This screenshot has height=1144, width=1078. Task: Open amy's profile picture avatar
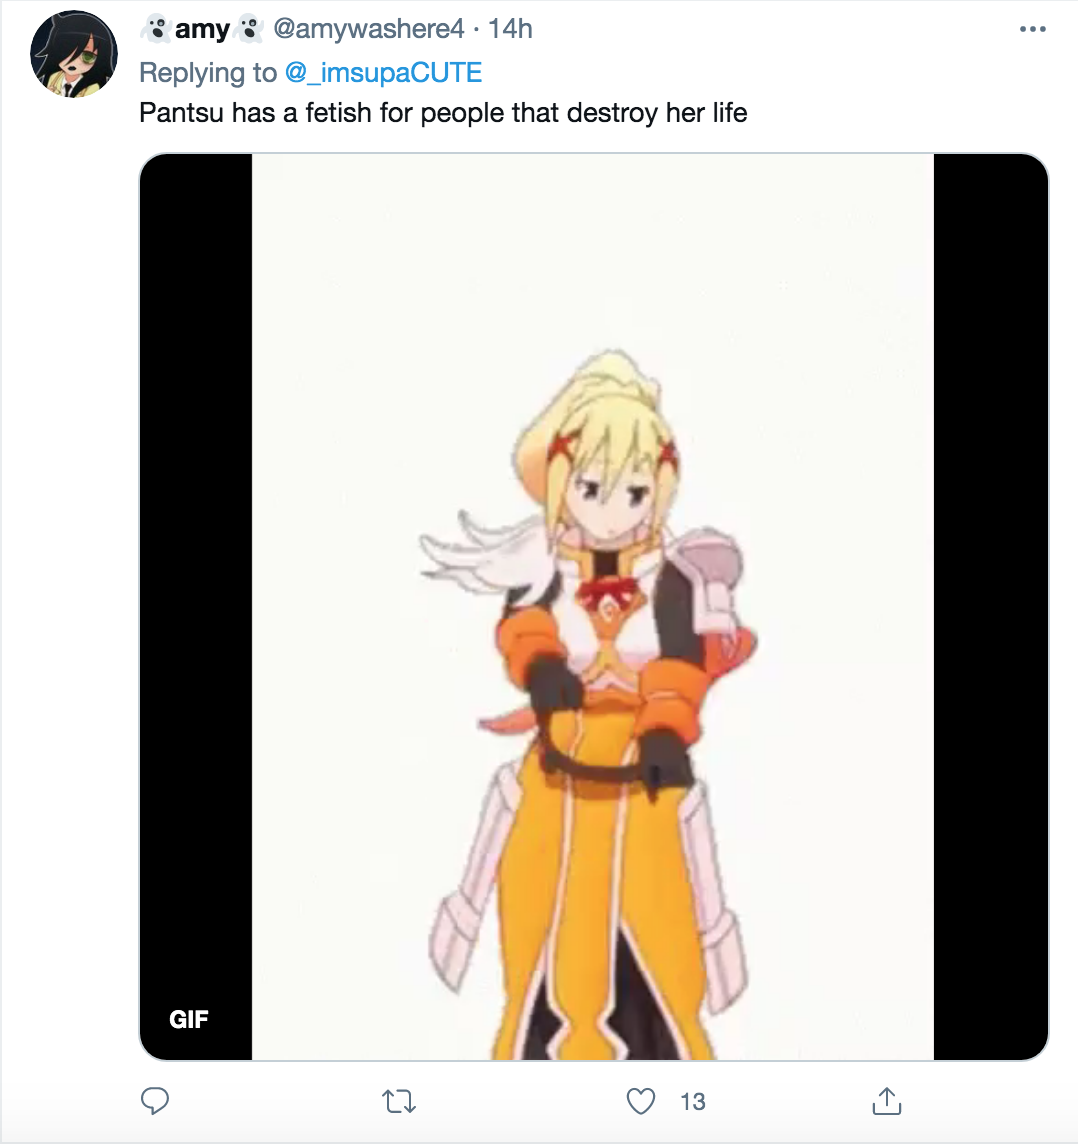(74, 54)
